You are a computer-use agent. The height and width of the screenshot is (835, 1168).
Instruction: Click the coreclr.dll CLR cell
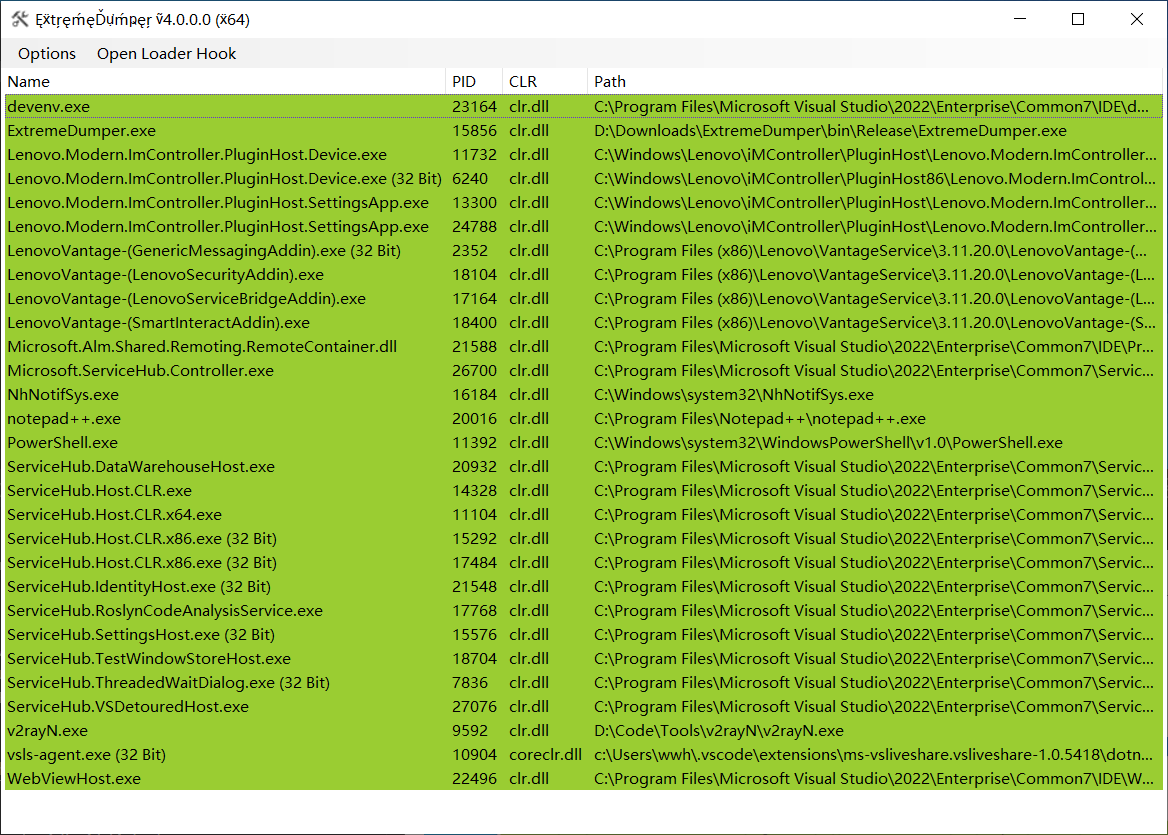(545, 755)
